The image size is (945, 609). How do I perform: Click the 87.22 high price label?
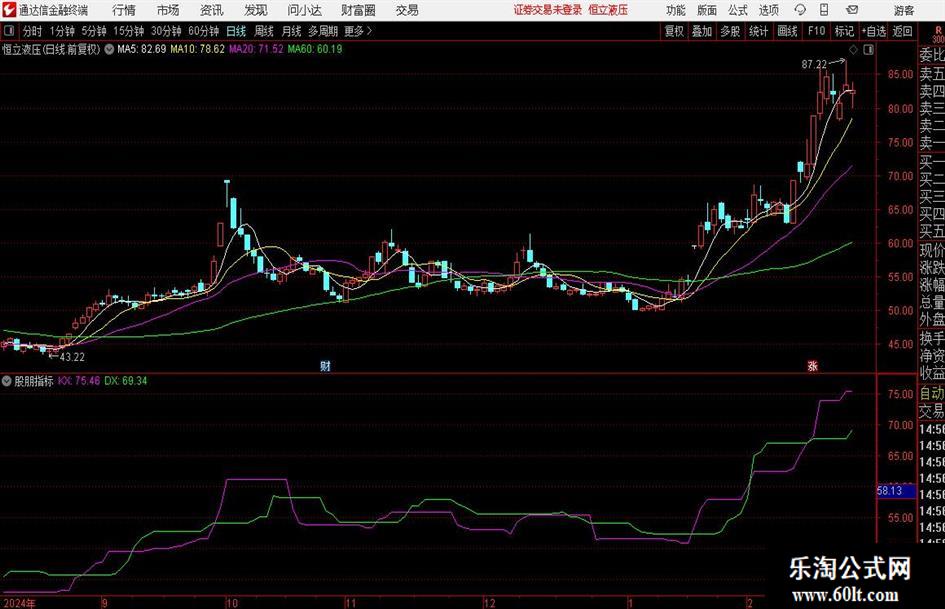point(814,65)
